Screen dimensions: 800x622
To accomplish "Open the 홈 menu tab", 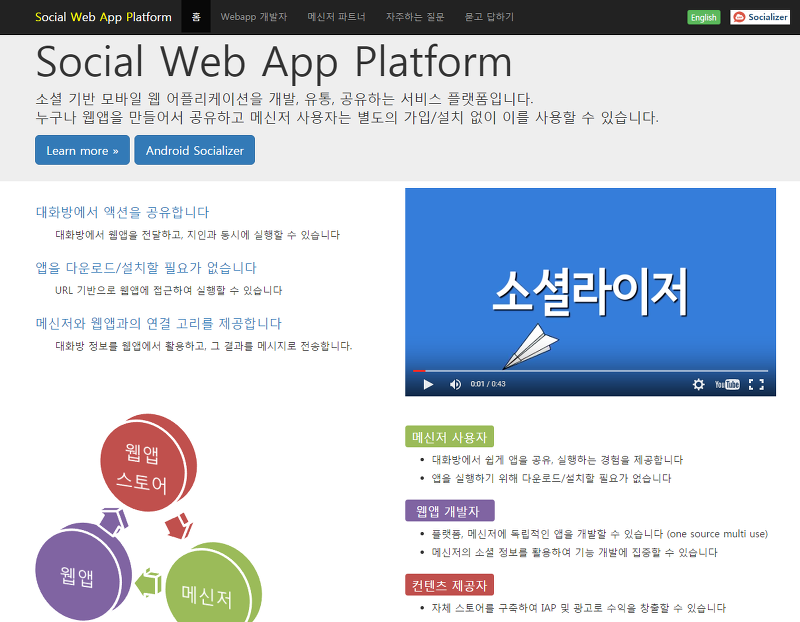I will pyautogui.click(x=196, y=17).
